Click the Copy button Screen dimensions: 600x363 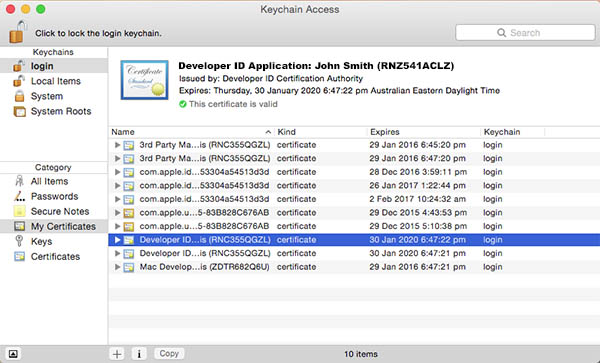[169, 353]
